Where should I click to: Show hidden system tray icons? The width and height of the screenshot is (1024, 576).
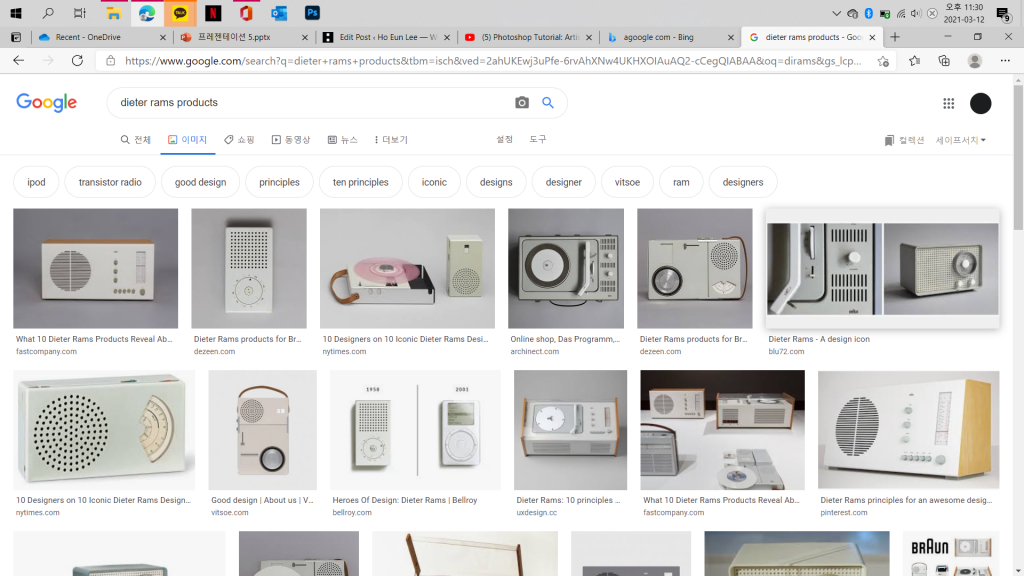[x=836, y=13]
